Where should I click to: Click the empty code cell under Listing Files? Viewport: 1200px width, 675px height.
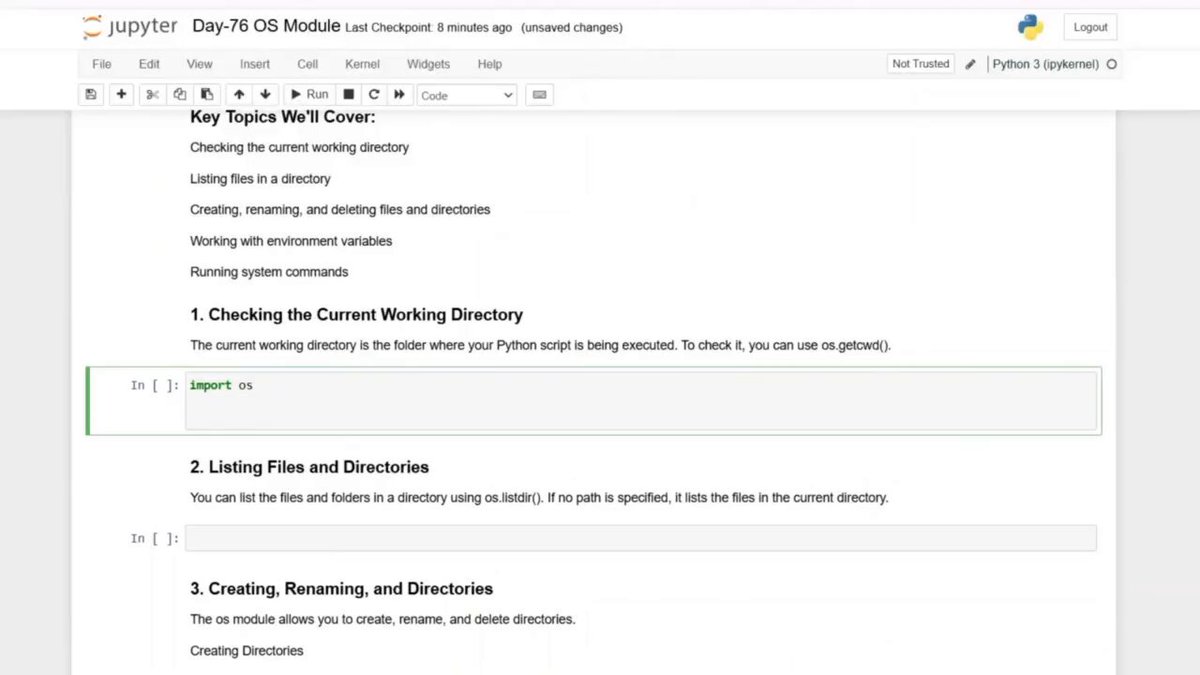coord(641,538)
